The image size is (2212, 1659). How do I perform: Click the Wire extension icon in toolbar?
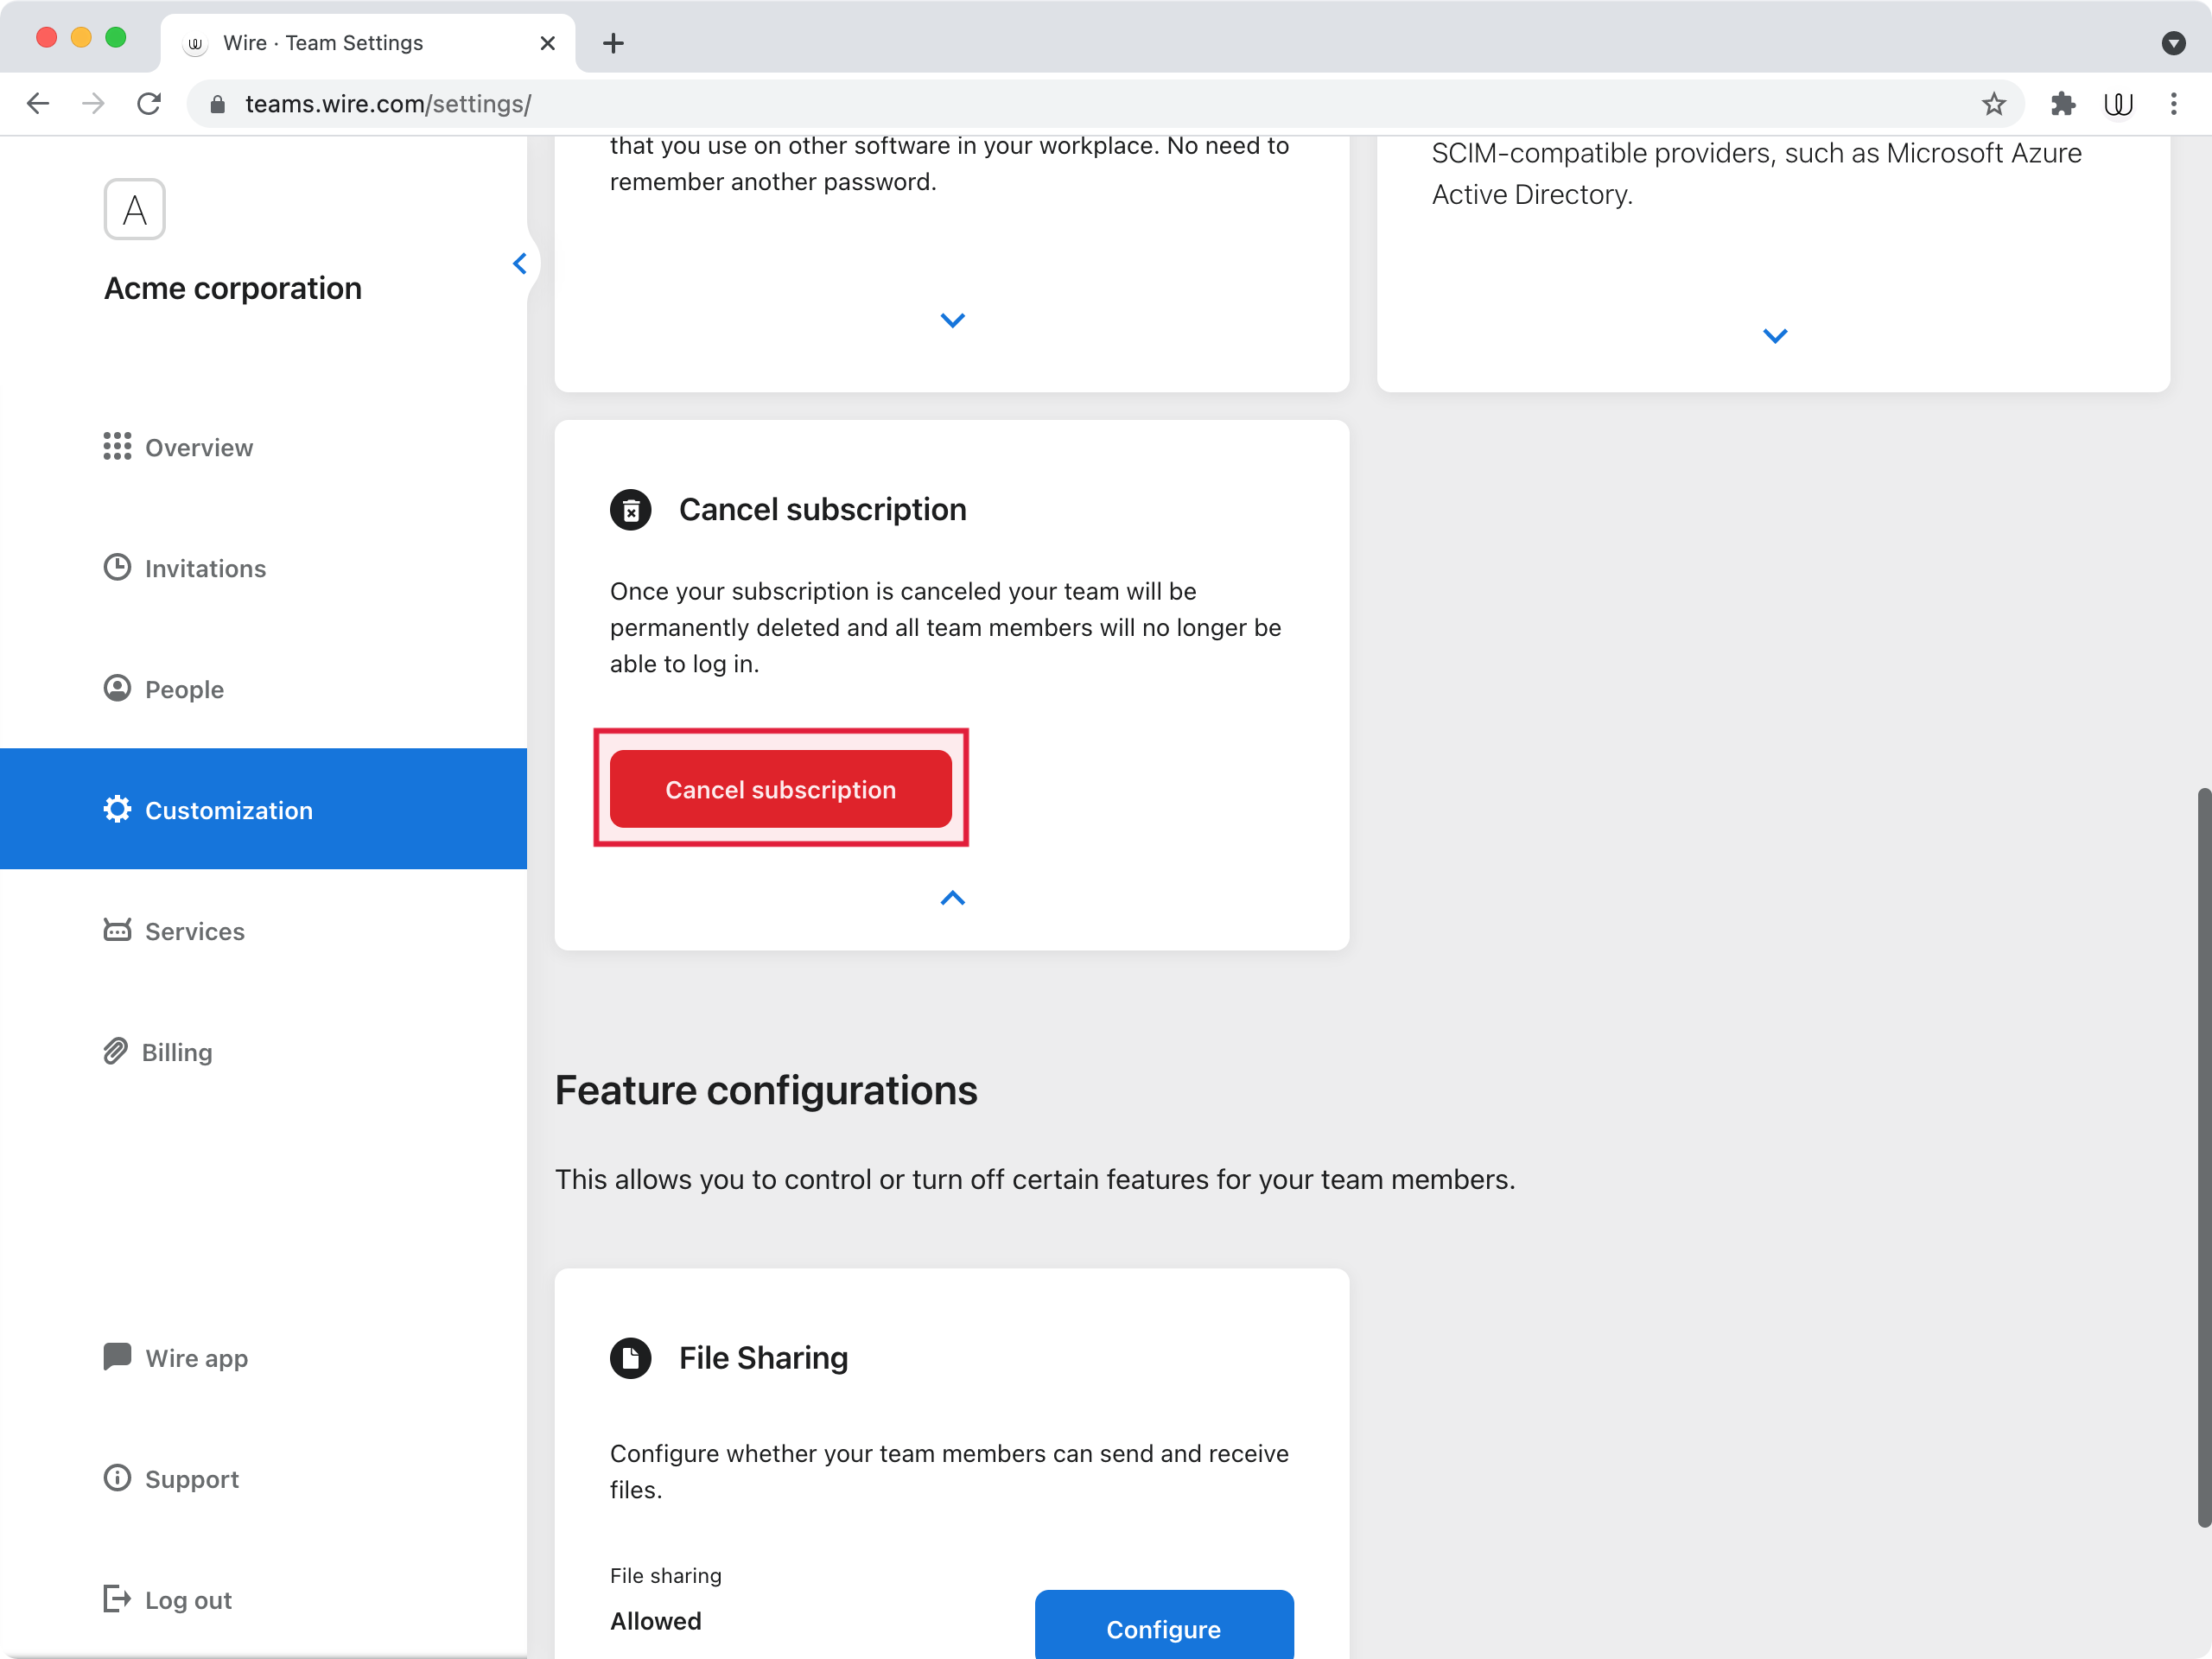[2118, 104]
